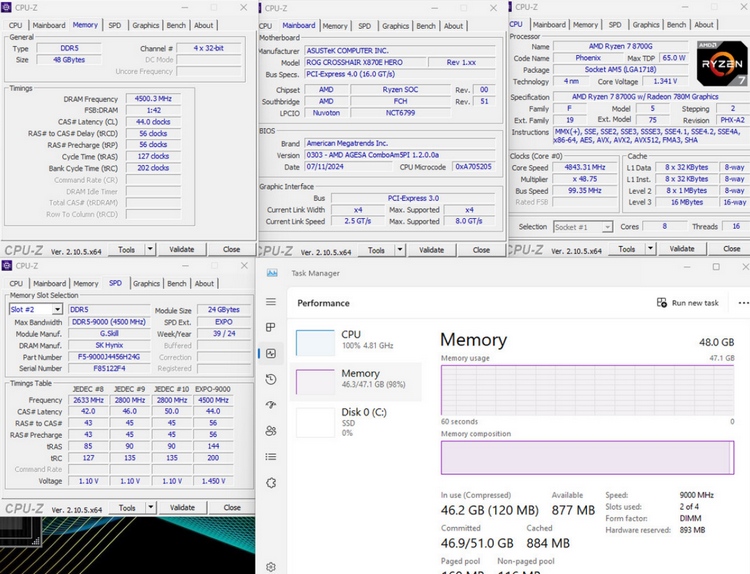Switch to Graphics tab in Memory CPU-Z window
The height and width of the screenshot is (574, 750).
pyautogui.click(x=146, y=25)
